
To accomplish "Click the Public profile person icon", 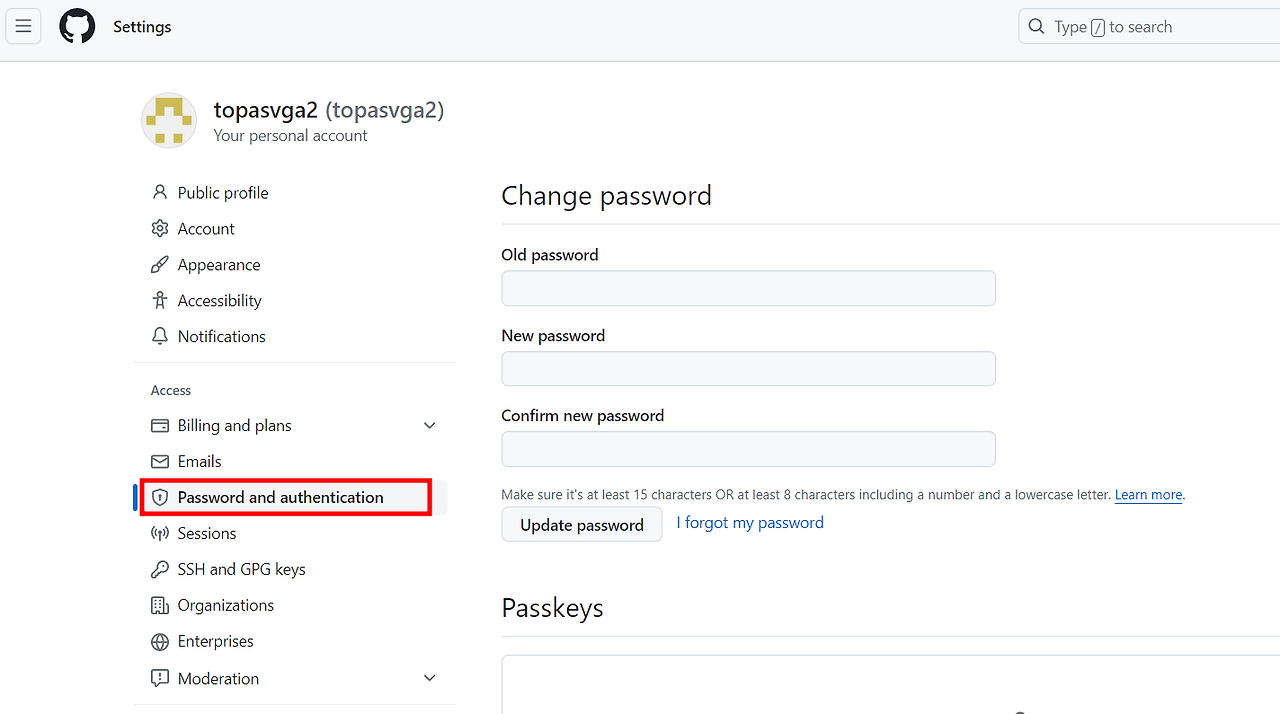I will tap(160, 192).
